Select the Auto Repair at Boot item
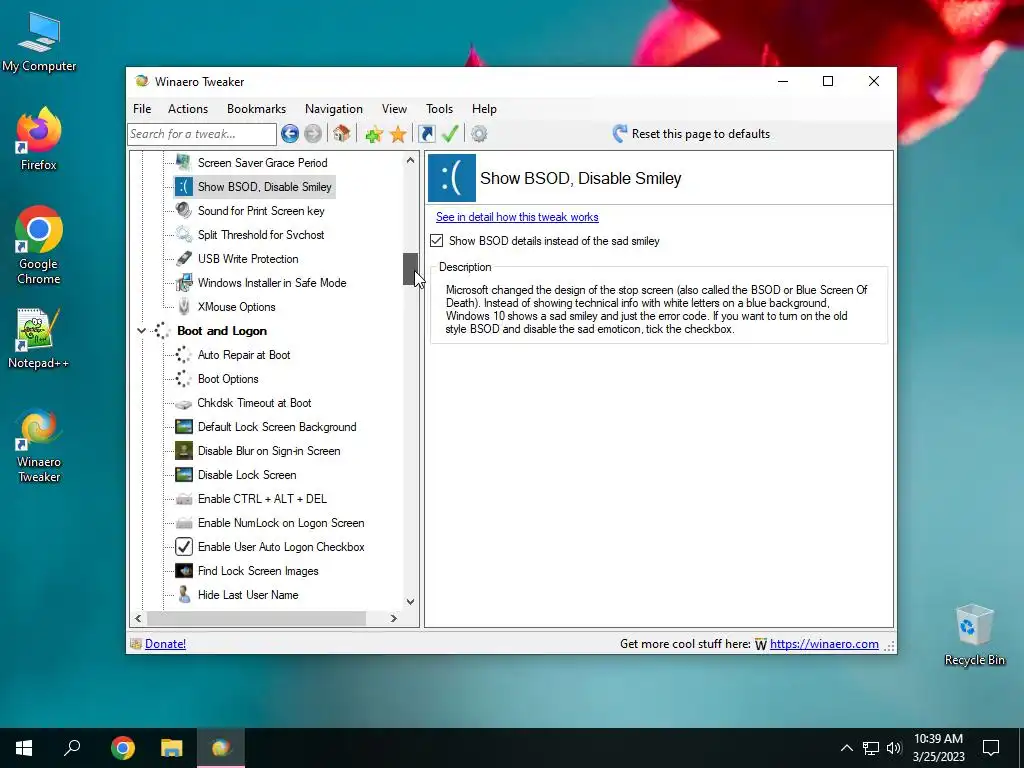The width and height of the screenshot is (1024, 768). (x=244, y=355)
